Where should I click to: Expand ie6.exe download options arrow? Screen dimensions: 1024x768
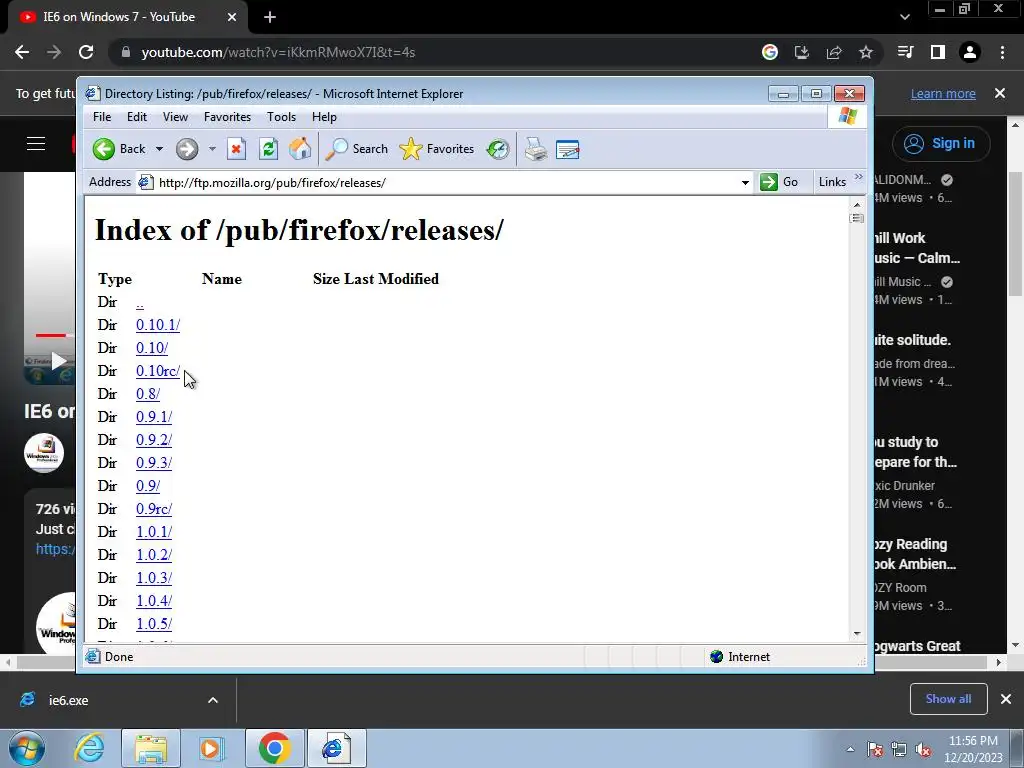click(x=213, y=700)
